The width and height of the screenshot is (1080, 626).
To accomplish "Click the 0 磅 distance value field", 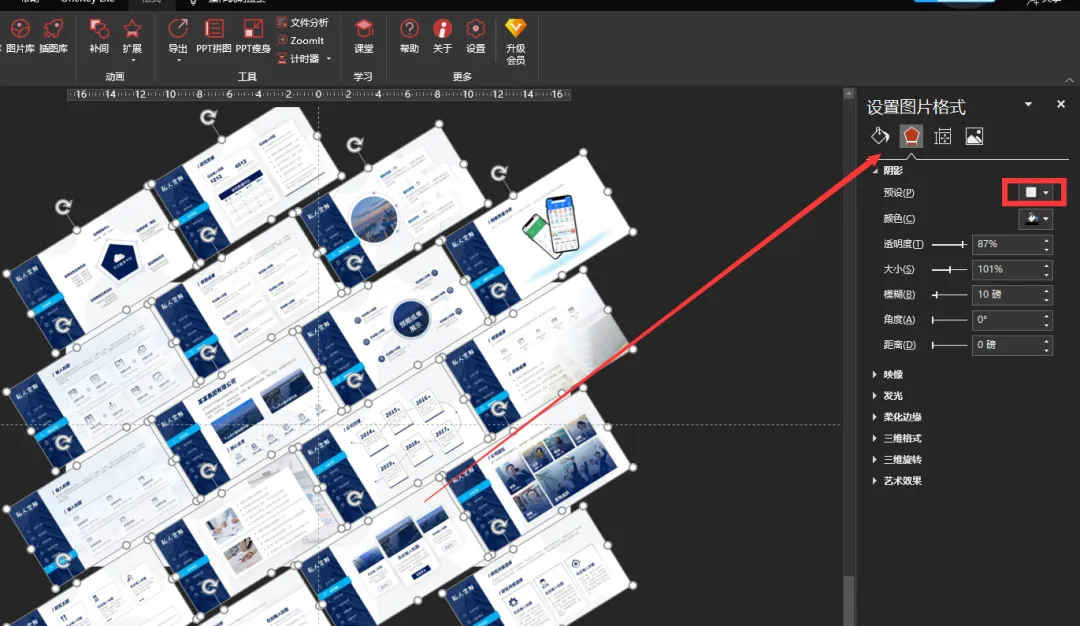I will coord(1006,345).
